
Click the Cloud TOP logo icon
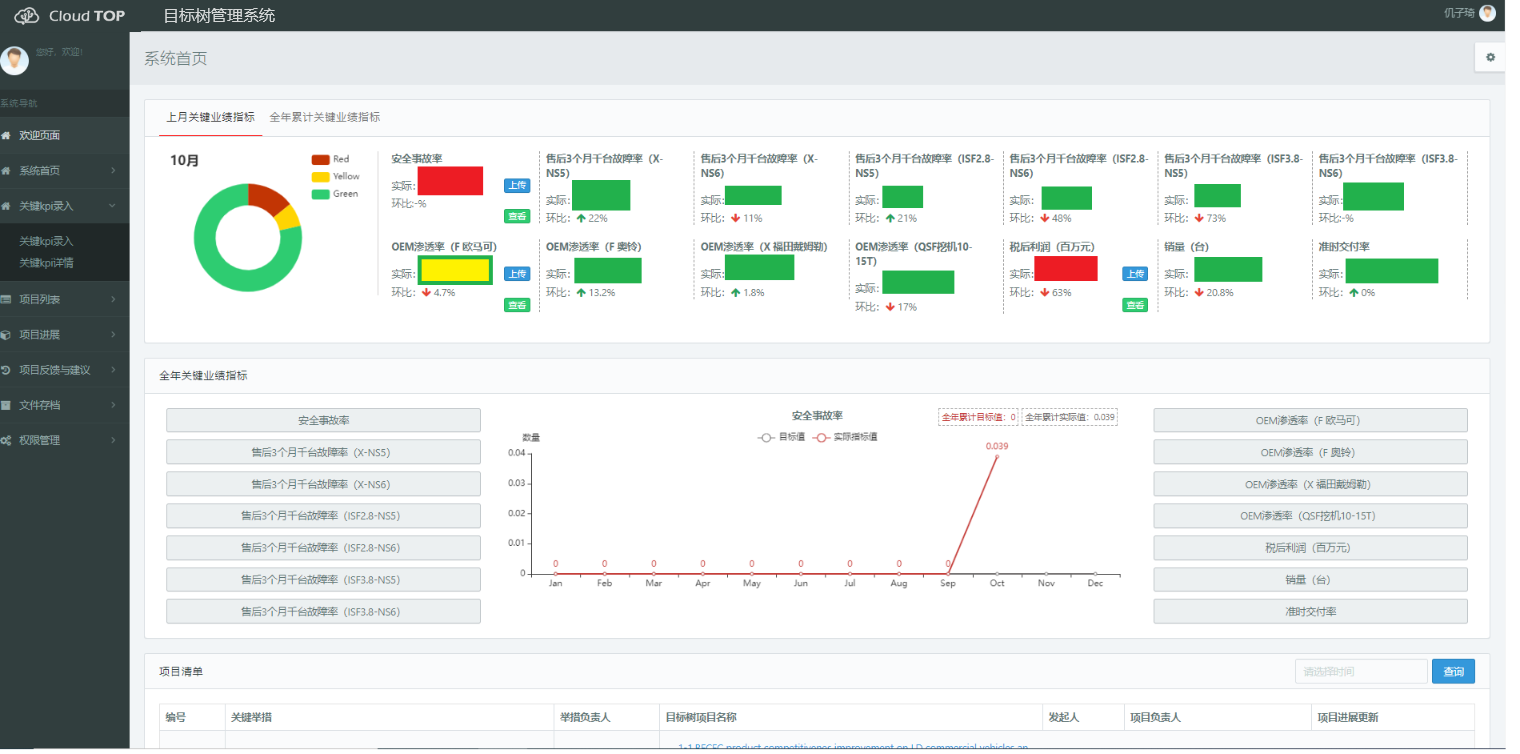pos(26,15)
